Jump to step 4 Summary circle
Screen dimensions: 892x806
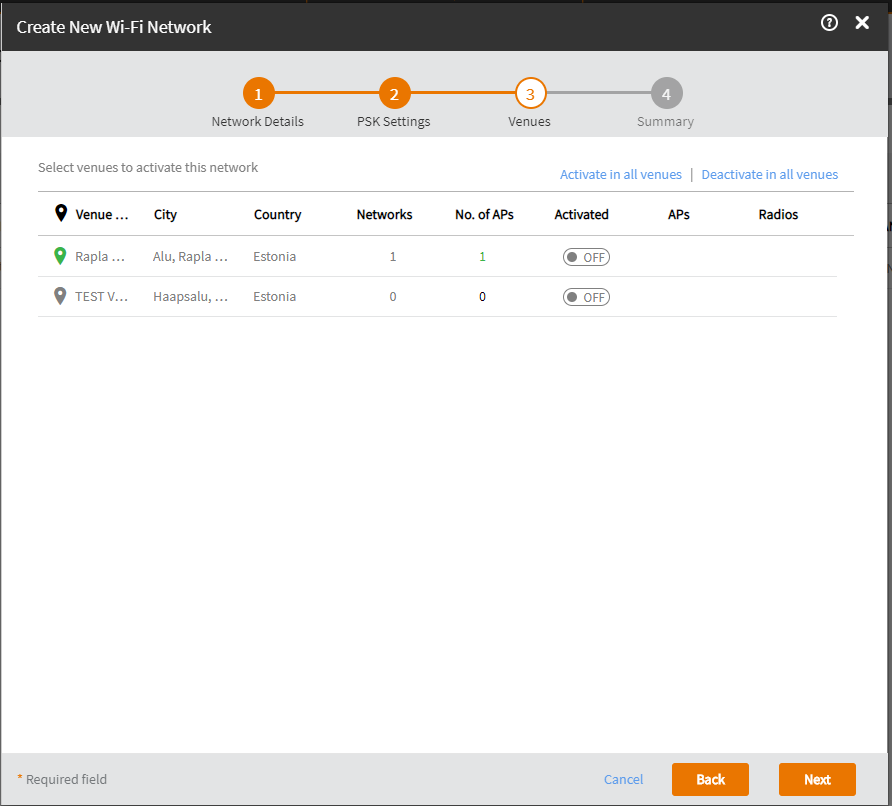[x=666, y=95]
